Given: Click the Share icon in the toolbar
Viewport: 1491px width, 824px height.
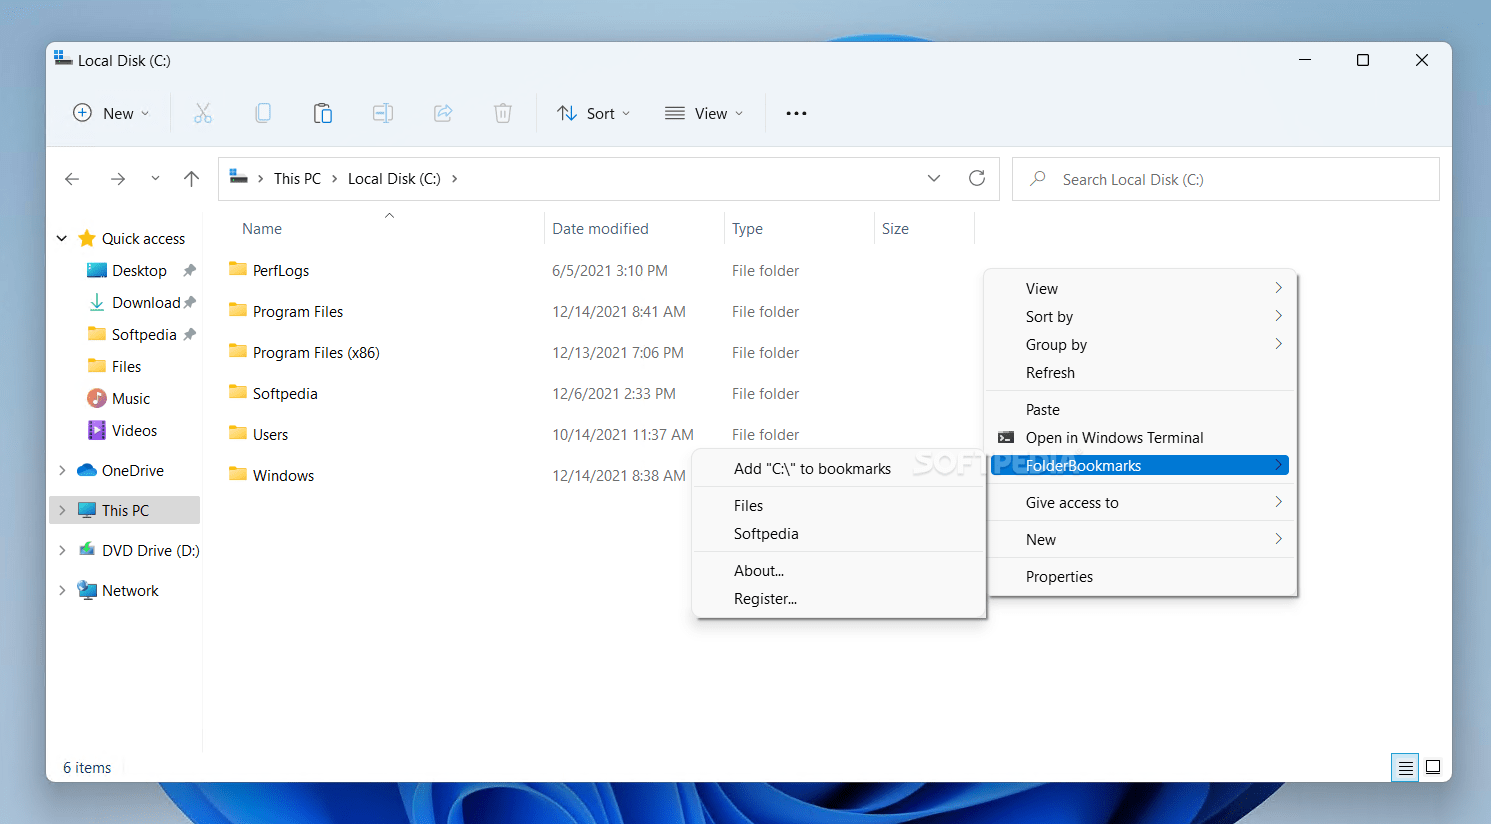Looking at the screenshot, I should point(443,113).
